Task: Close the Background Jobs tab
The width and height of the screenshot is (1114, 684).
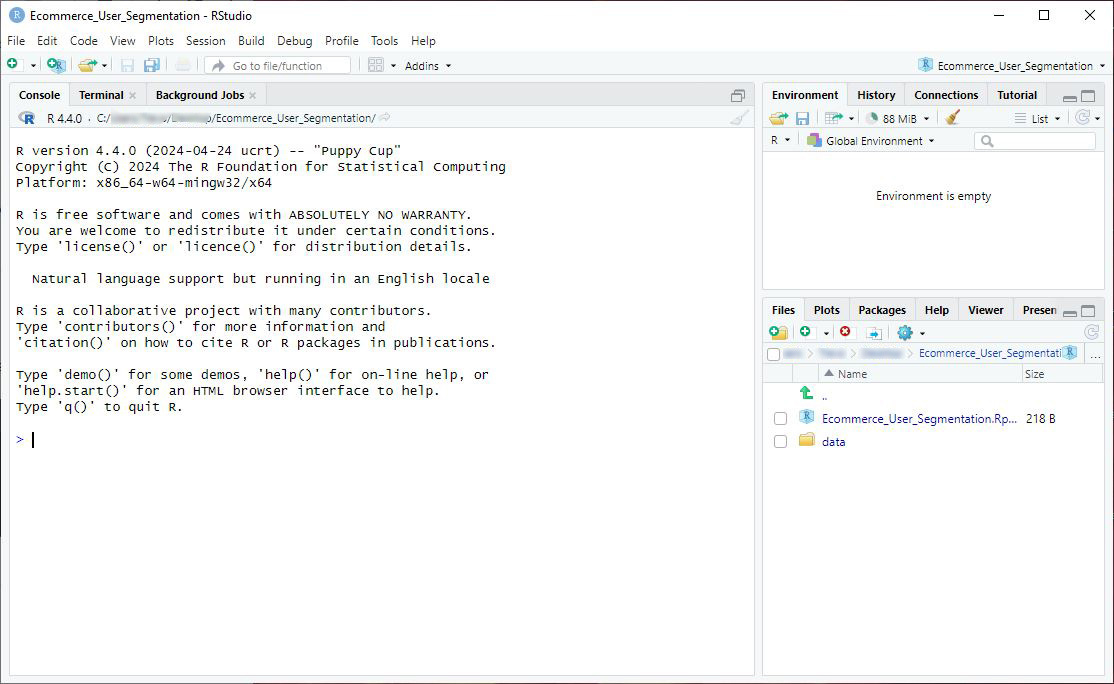Action: 252,95
